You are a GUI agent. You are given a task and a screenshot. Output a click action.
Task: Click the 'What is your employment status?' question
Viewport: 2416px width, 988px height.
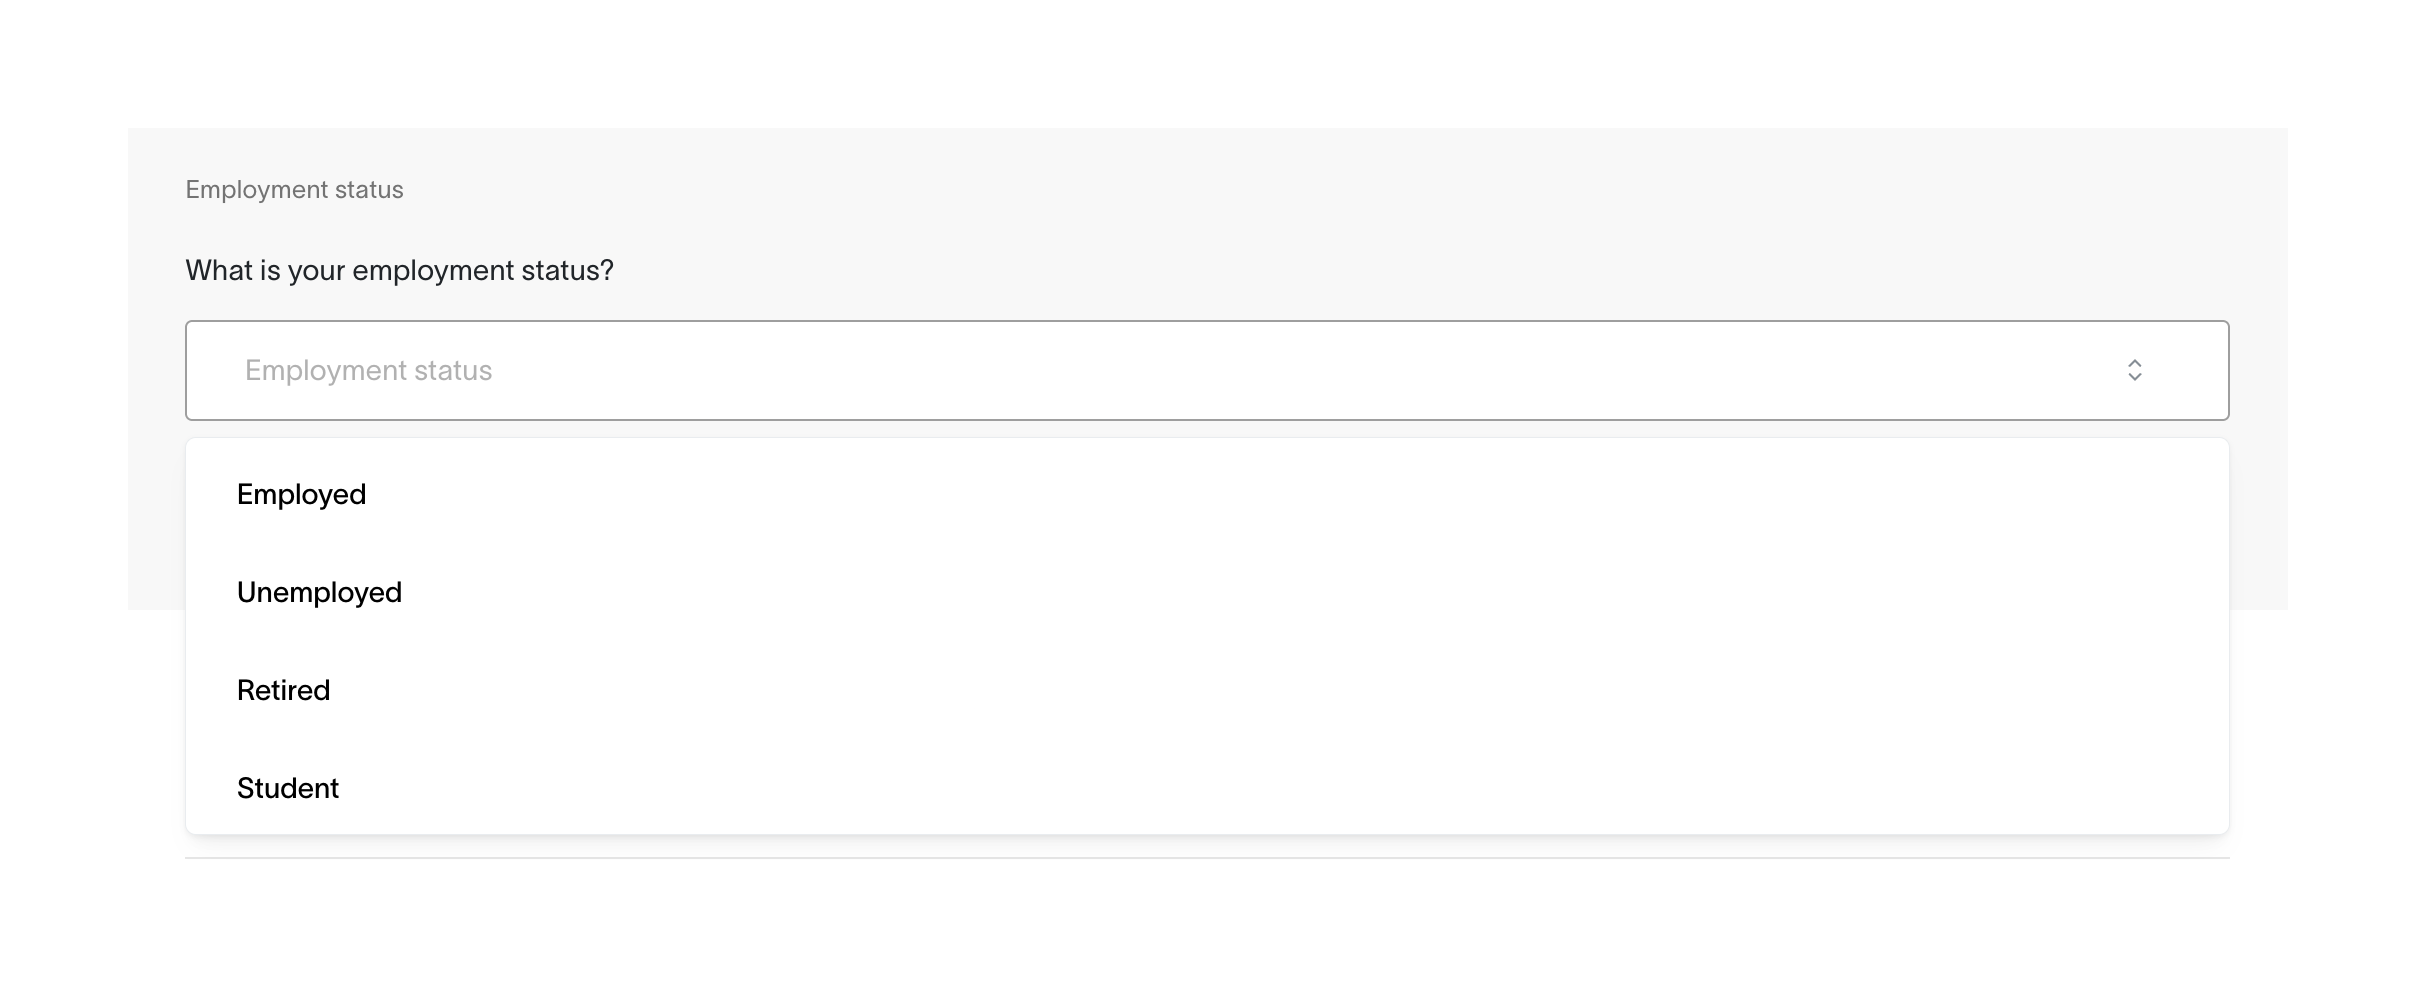399,270
